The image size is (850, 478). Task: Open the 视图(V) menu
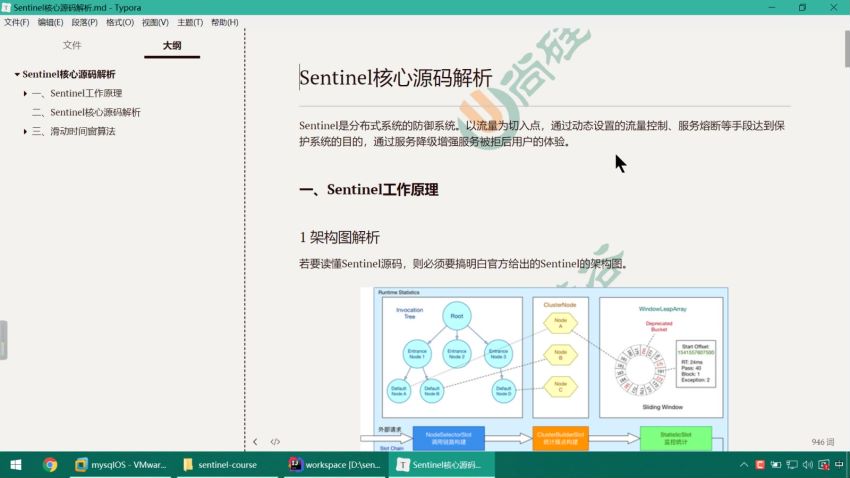(x=155, y=22)
